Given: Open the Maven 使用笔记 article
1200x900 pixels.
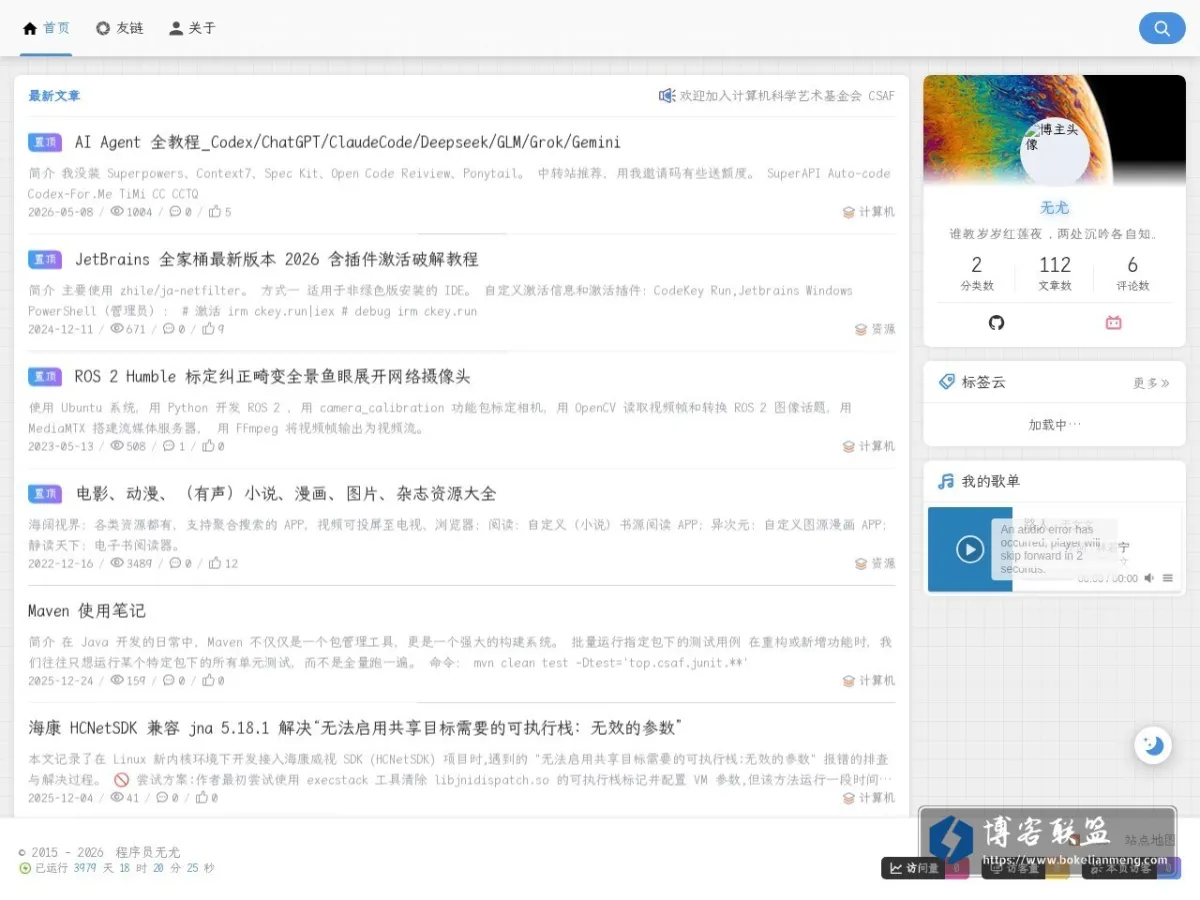Looking at the screenshot, I should 87,610.
